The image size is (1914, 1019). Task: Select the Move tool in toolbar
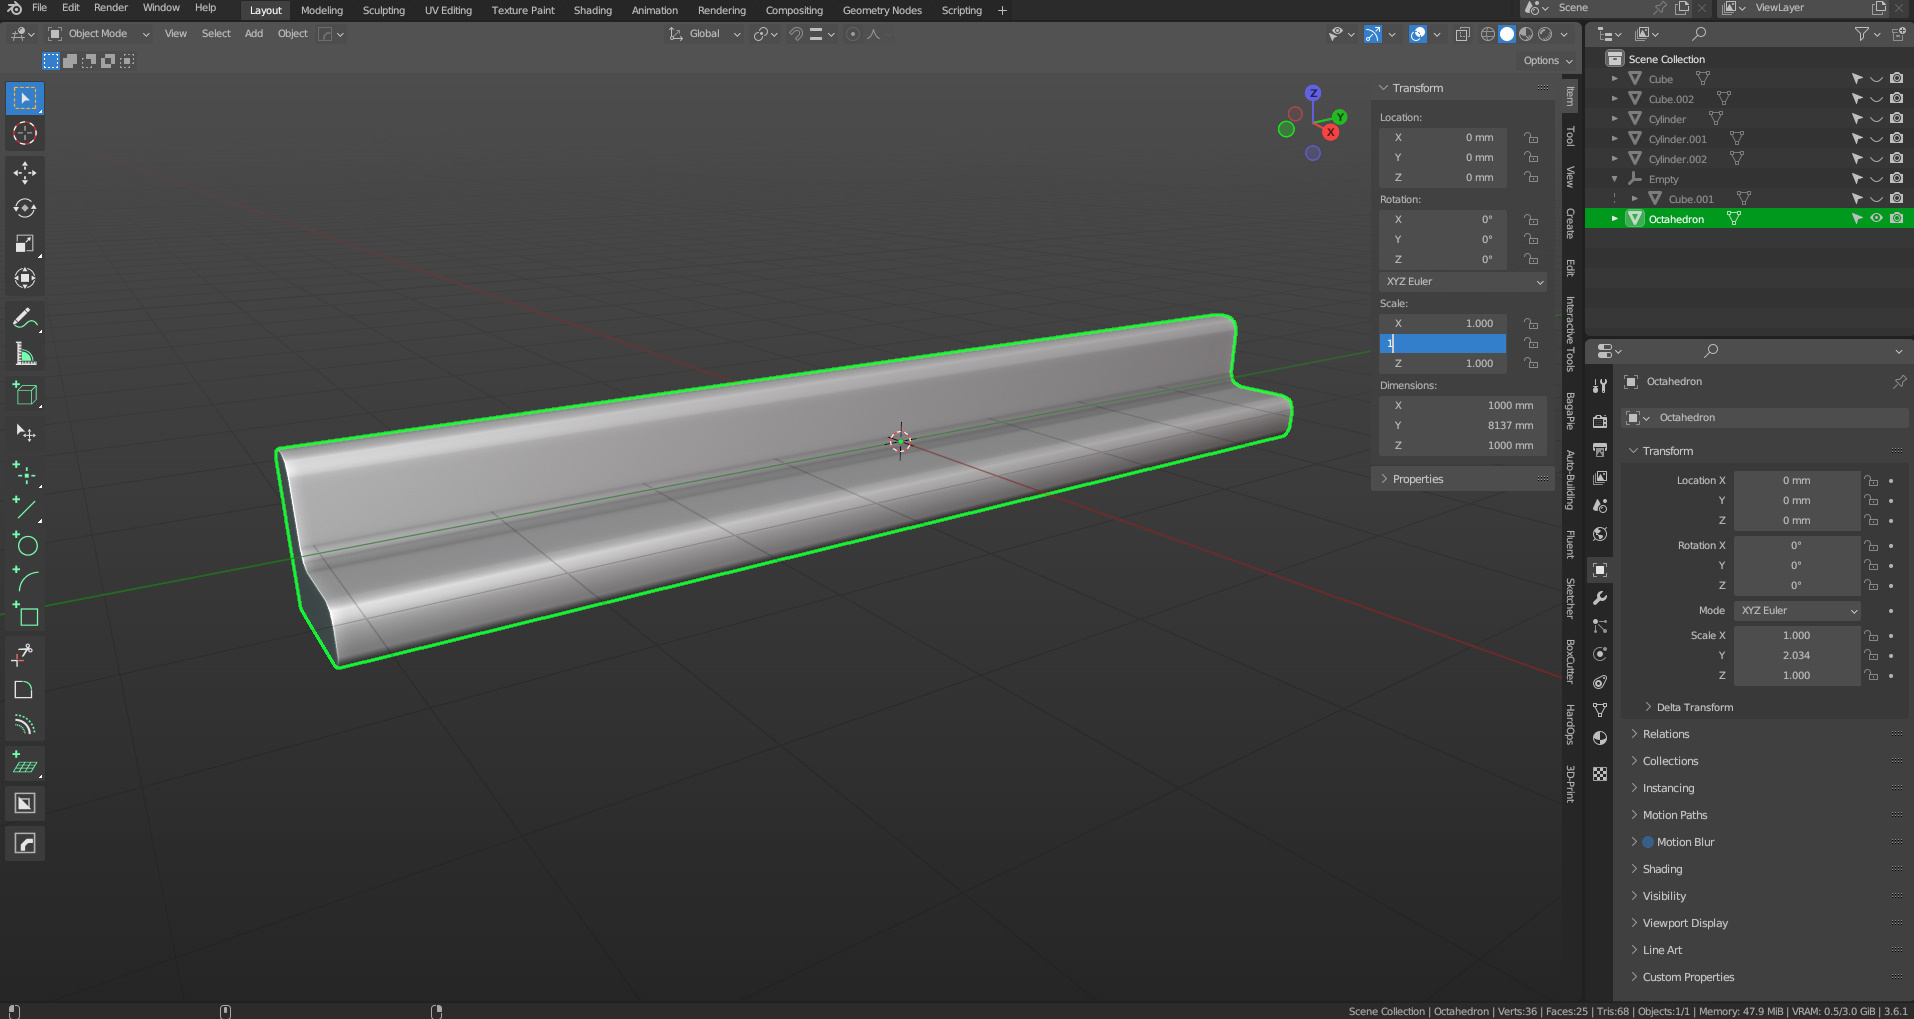[25, 173]
